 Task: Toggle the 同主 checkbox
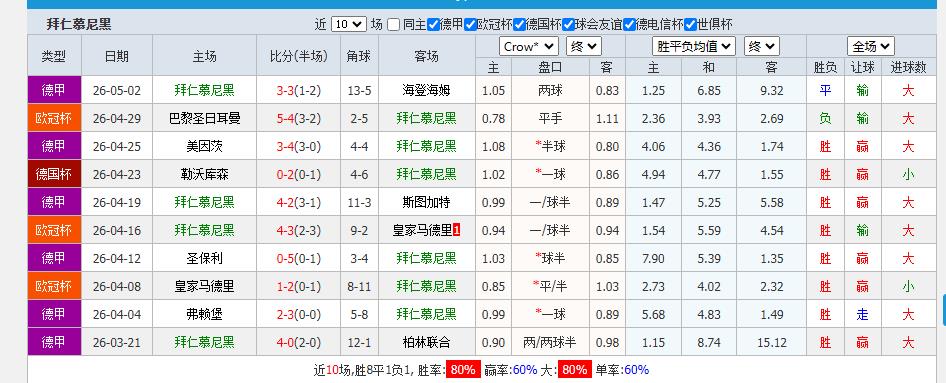click(x=393, y=25)
